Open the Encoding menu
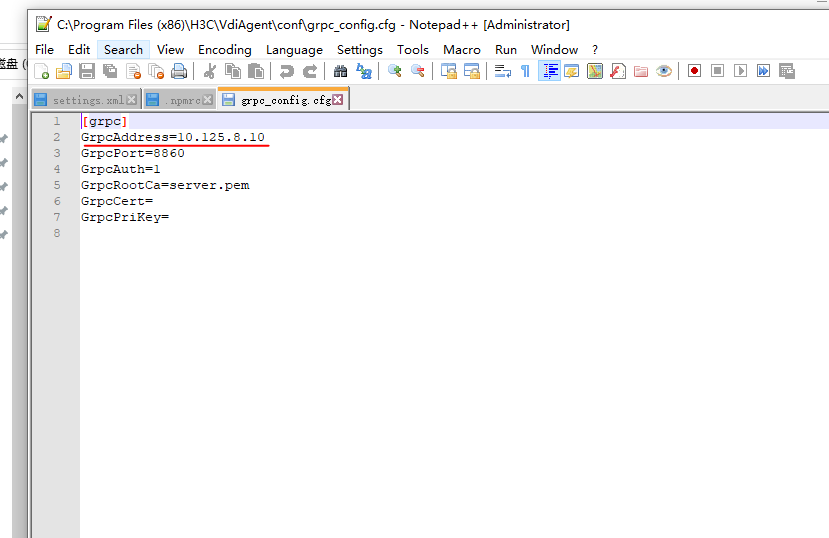This screenshot has height=538, width=829. [x=225, y=50]
